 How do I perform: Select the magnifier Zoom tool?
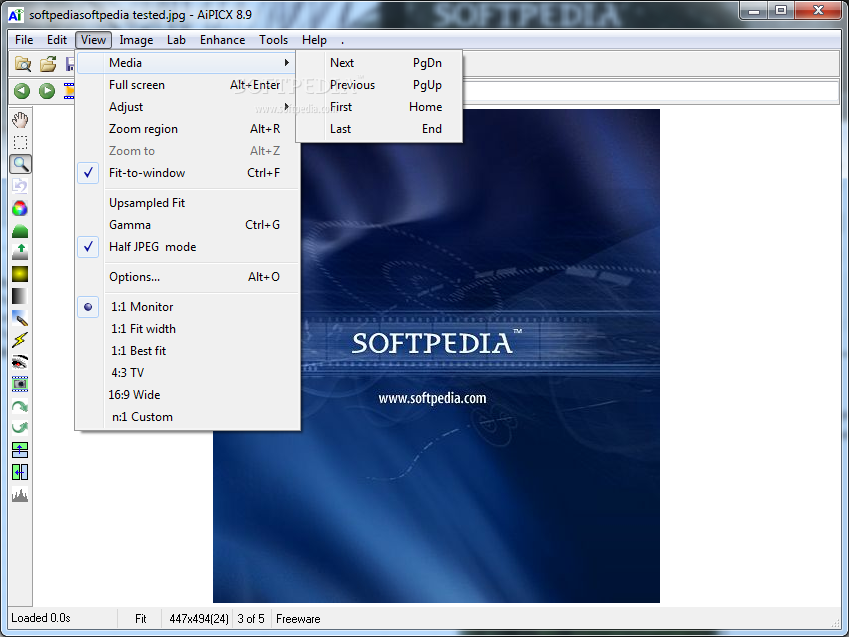(x=21, y=164)
